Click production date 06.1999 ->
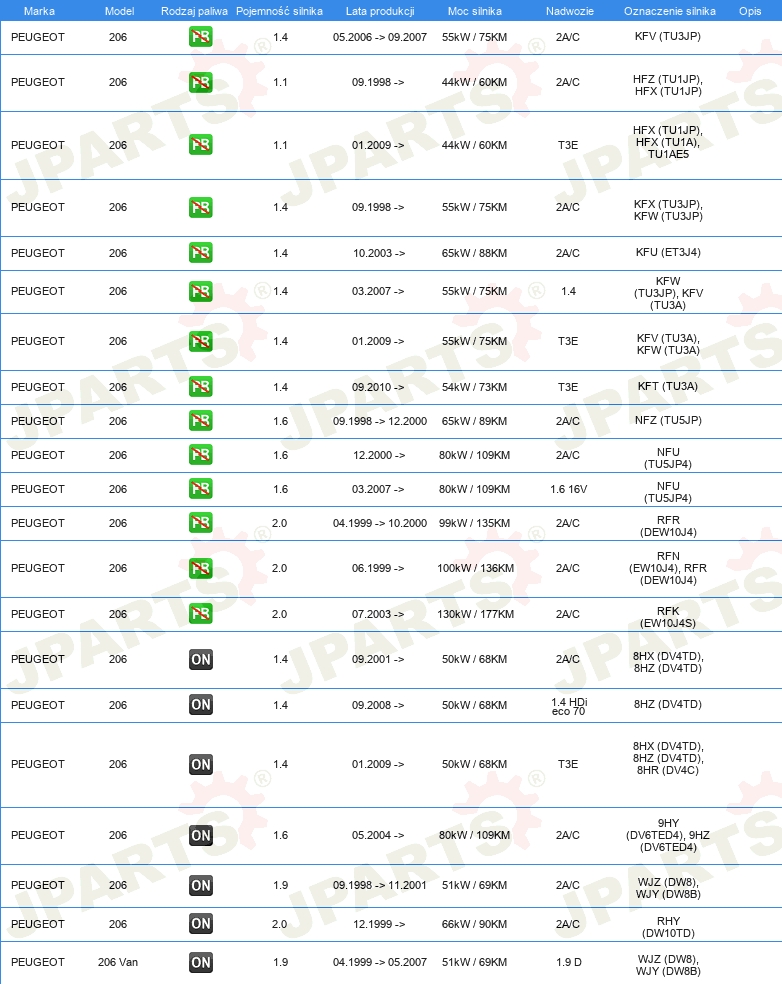782x984 pixels. click(378, 568)
